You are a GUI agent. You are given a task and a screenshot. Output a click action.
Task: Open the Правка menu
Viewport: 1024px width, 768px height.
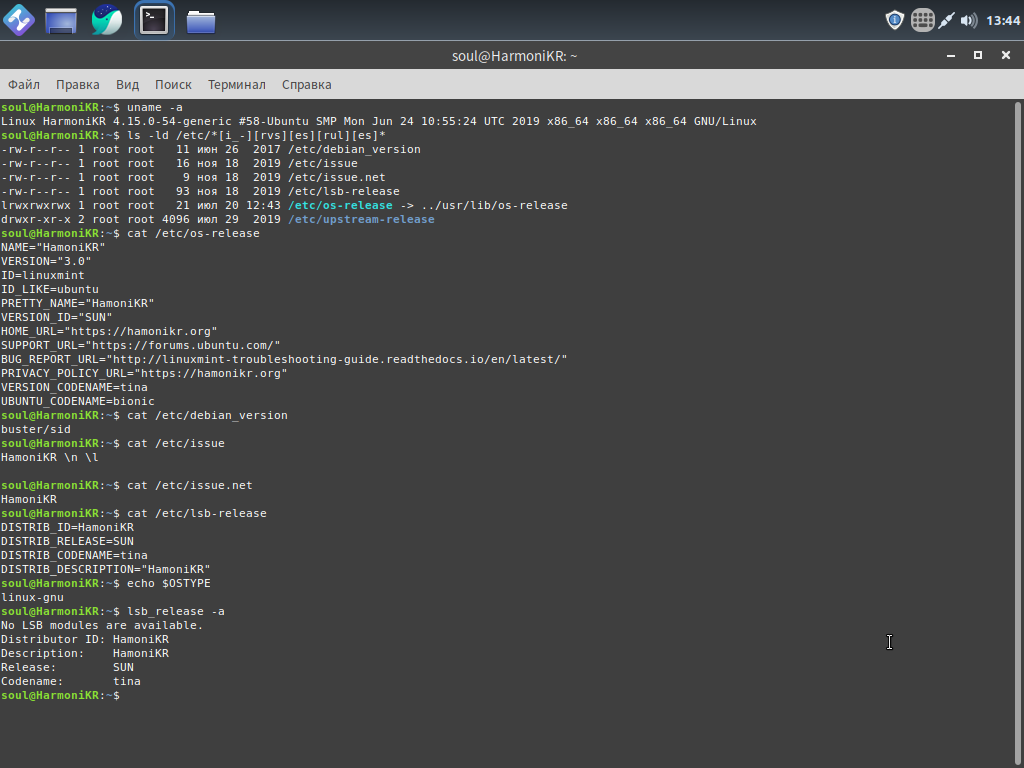78,85
